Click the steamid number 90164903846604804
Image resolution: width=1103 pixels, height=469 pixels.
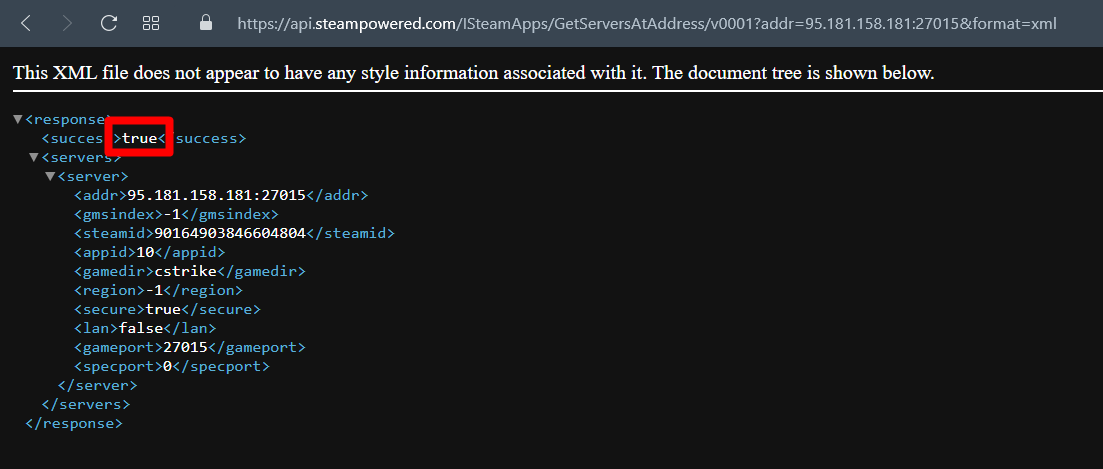coord(230,233)
